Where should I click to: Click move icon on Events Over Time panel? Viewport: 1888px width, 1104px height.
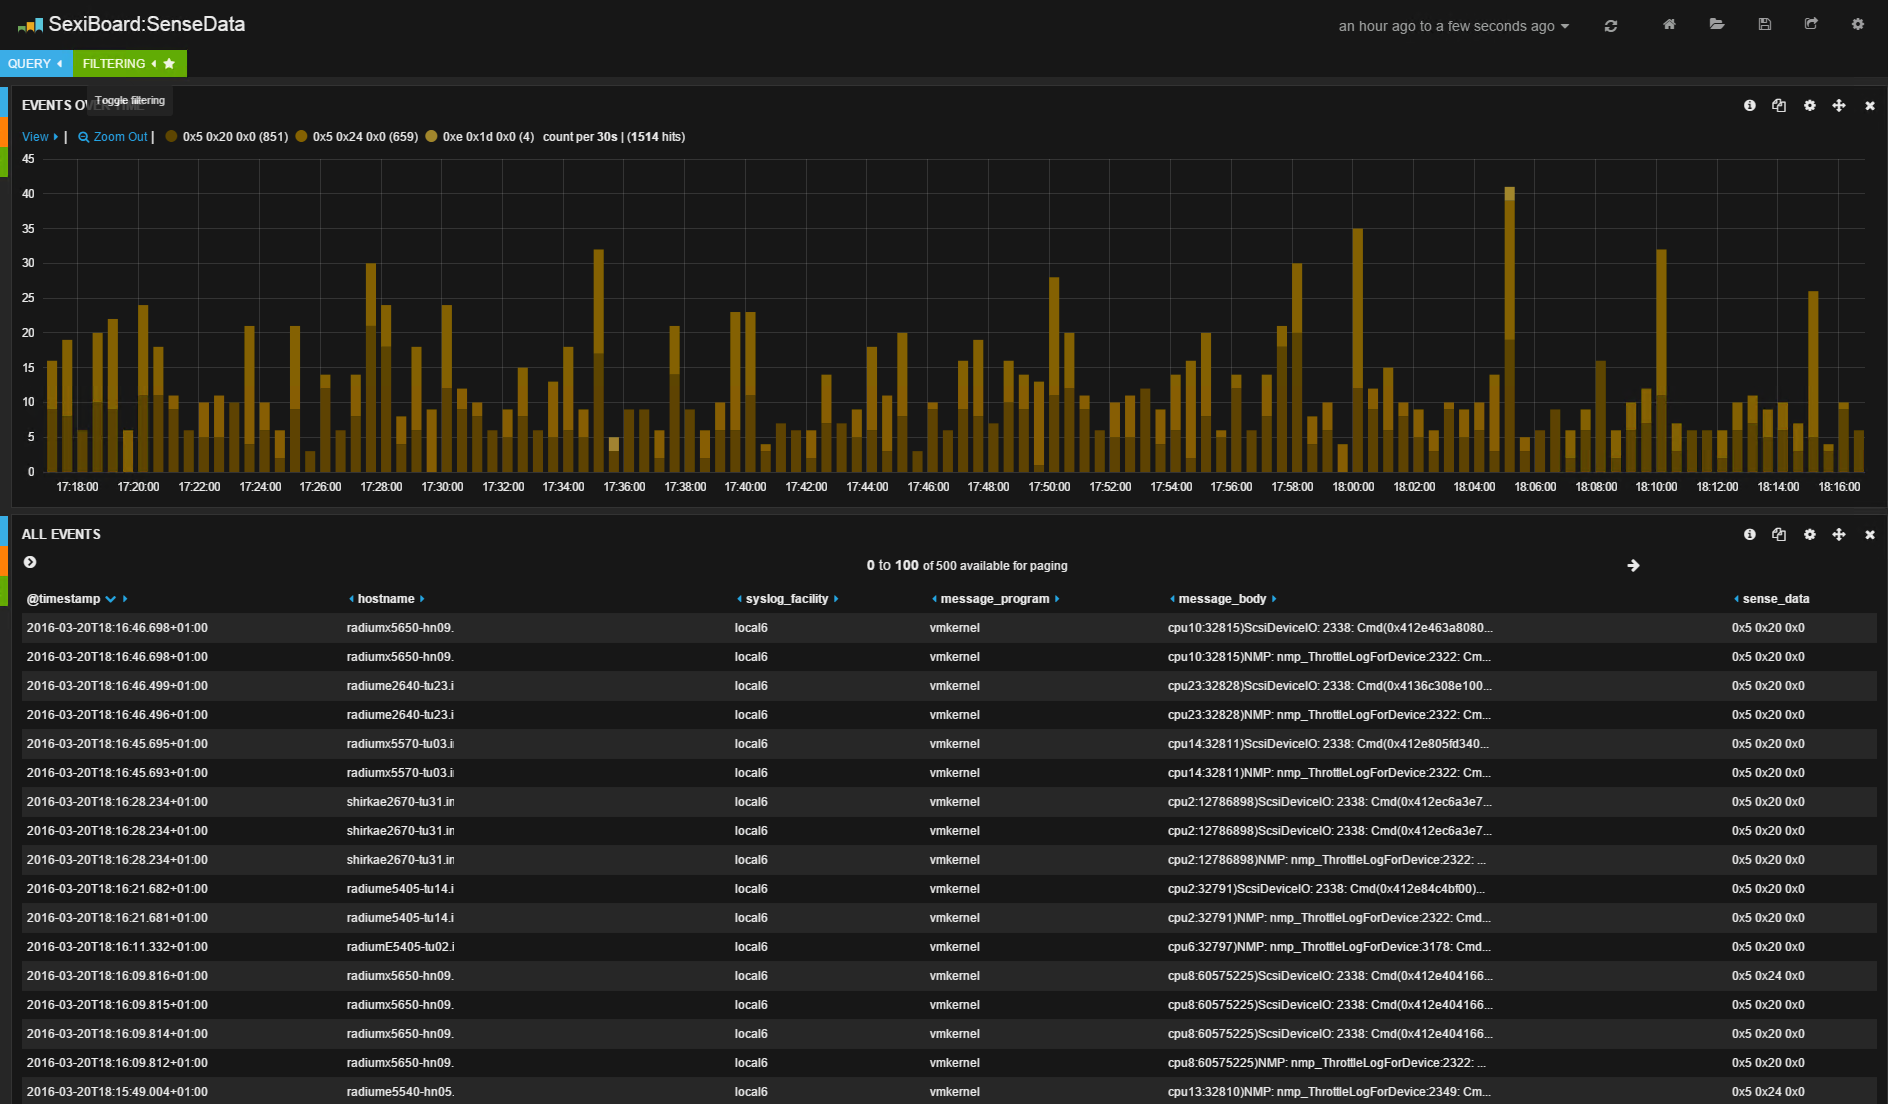tap(1838, 106)
